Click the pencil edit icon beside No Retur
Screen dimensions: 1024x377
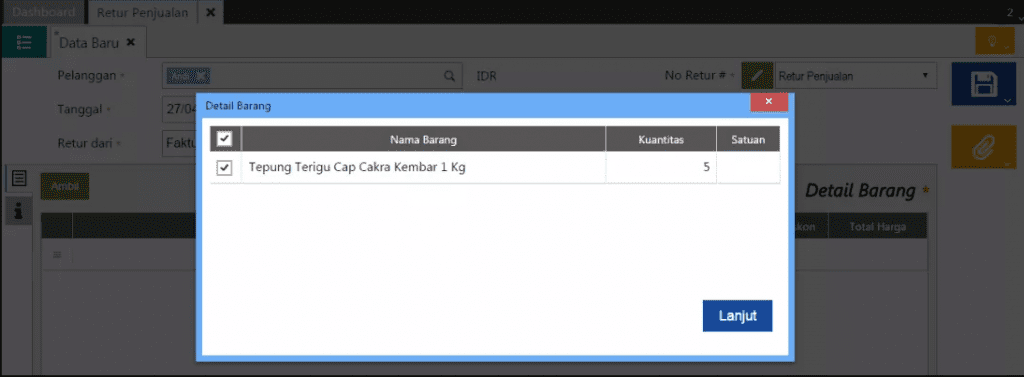[757, 76]
